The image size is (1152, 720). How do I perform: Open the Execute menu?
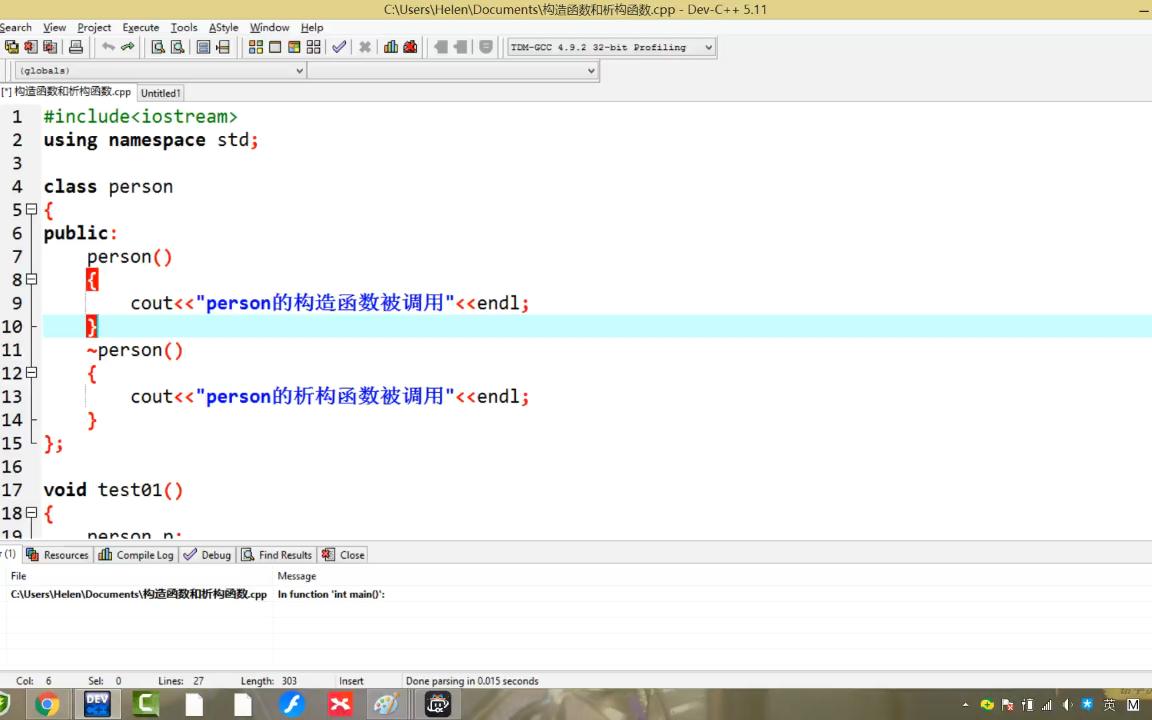coord(140,27)
